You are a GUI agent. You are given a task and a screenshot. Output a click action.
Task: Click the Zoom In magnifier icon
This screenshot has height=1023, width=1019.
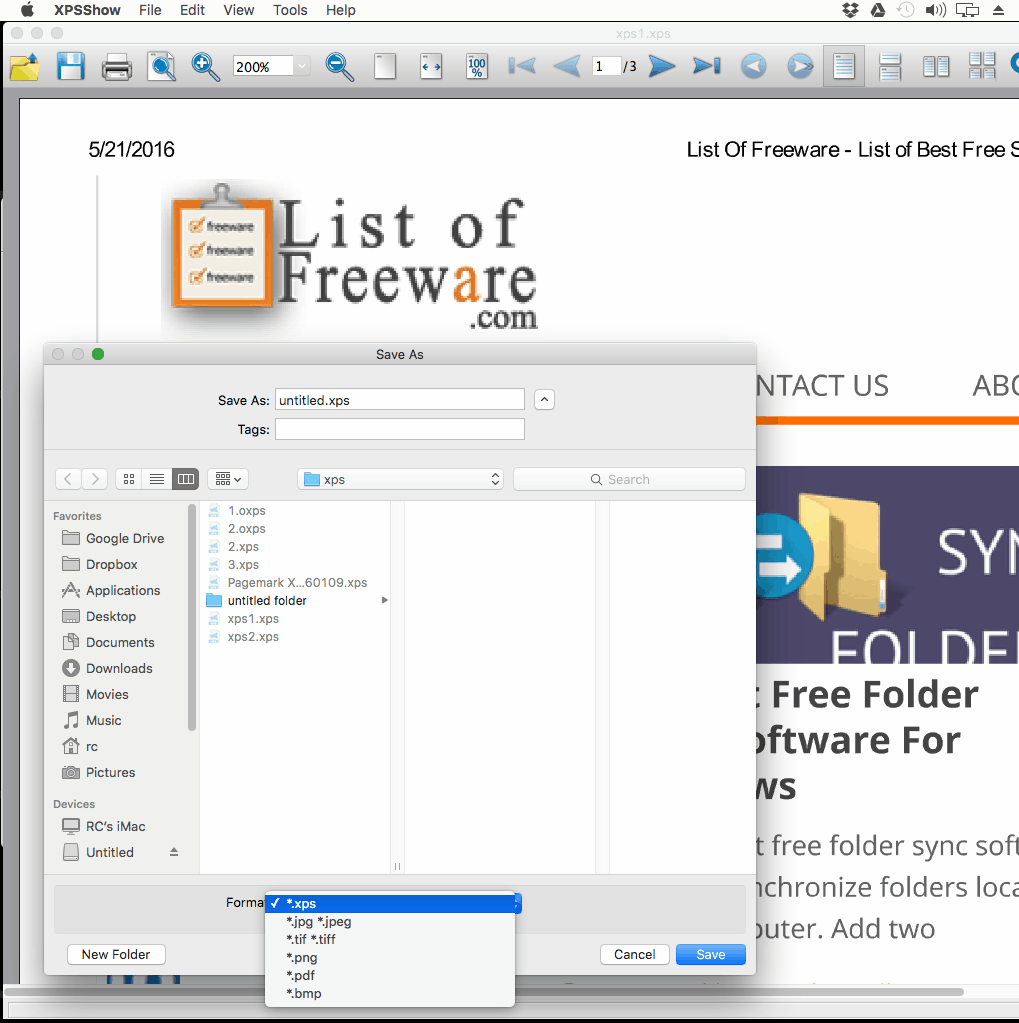tap(205, 67)
